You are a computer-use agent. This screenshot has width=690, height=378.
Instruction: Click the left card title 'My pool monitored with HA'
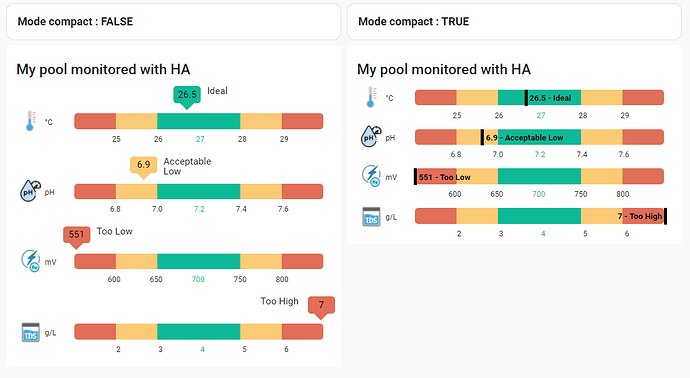pos(103,70)
